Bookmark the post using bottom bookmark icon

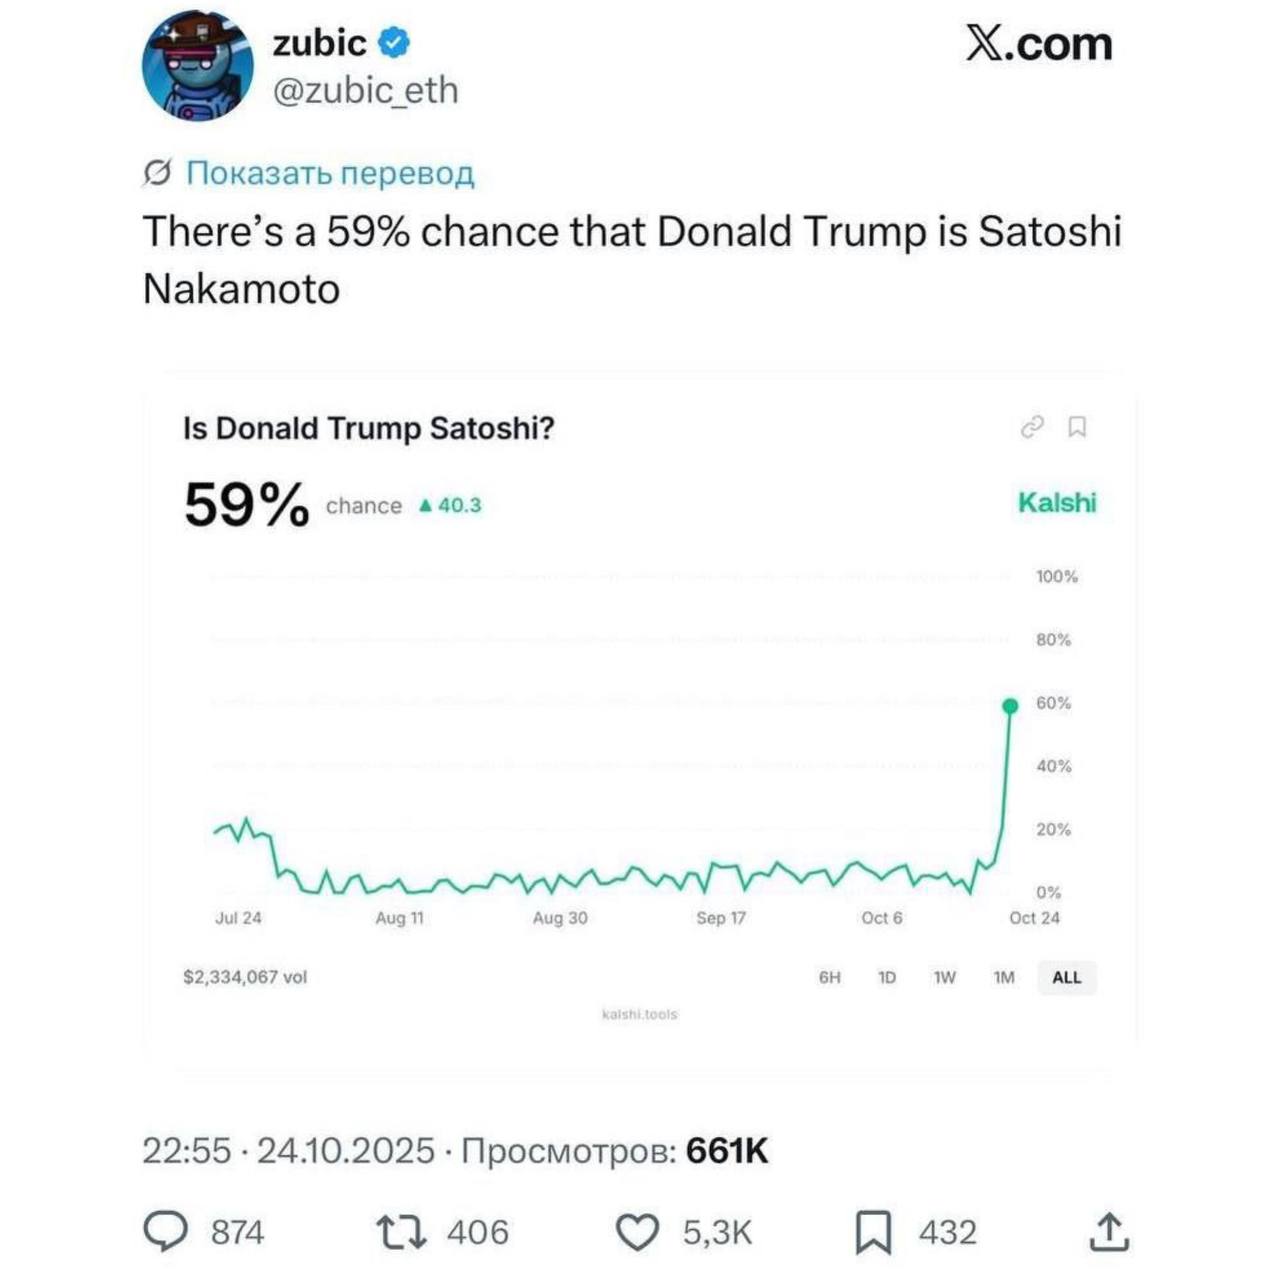[x=873, y=1232]
